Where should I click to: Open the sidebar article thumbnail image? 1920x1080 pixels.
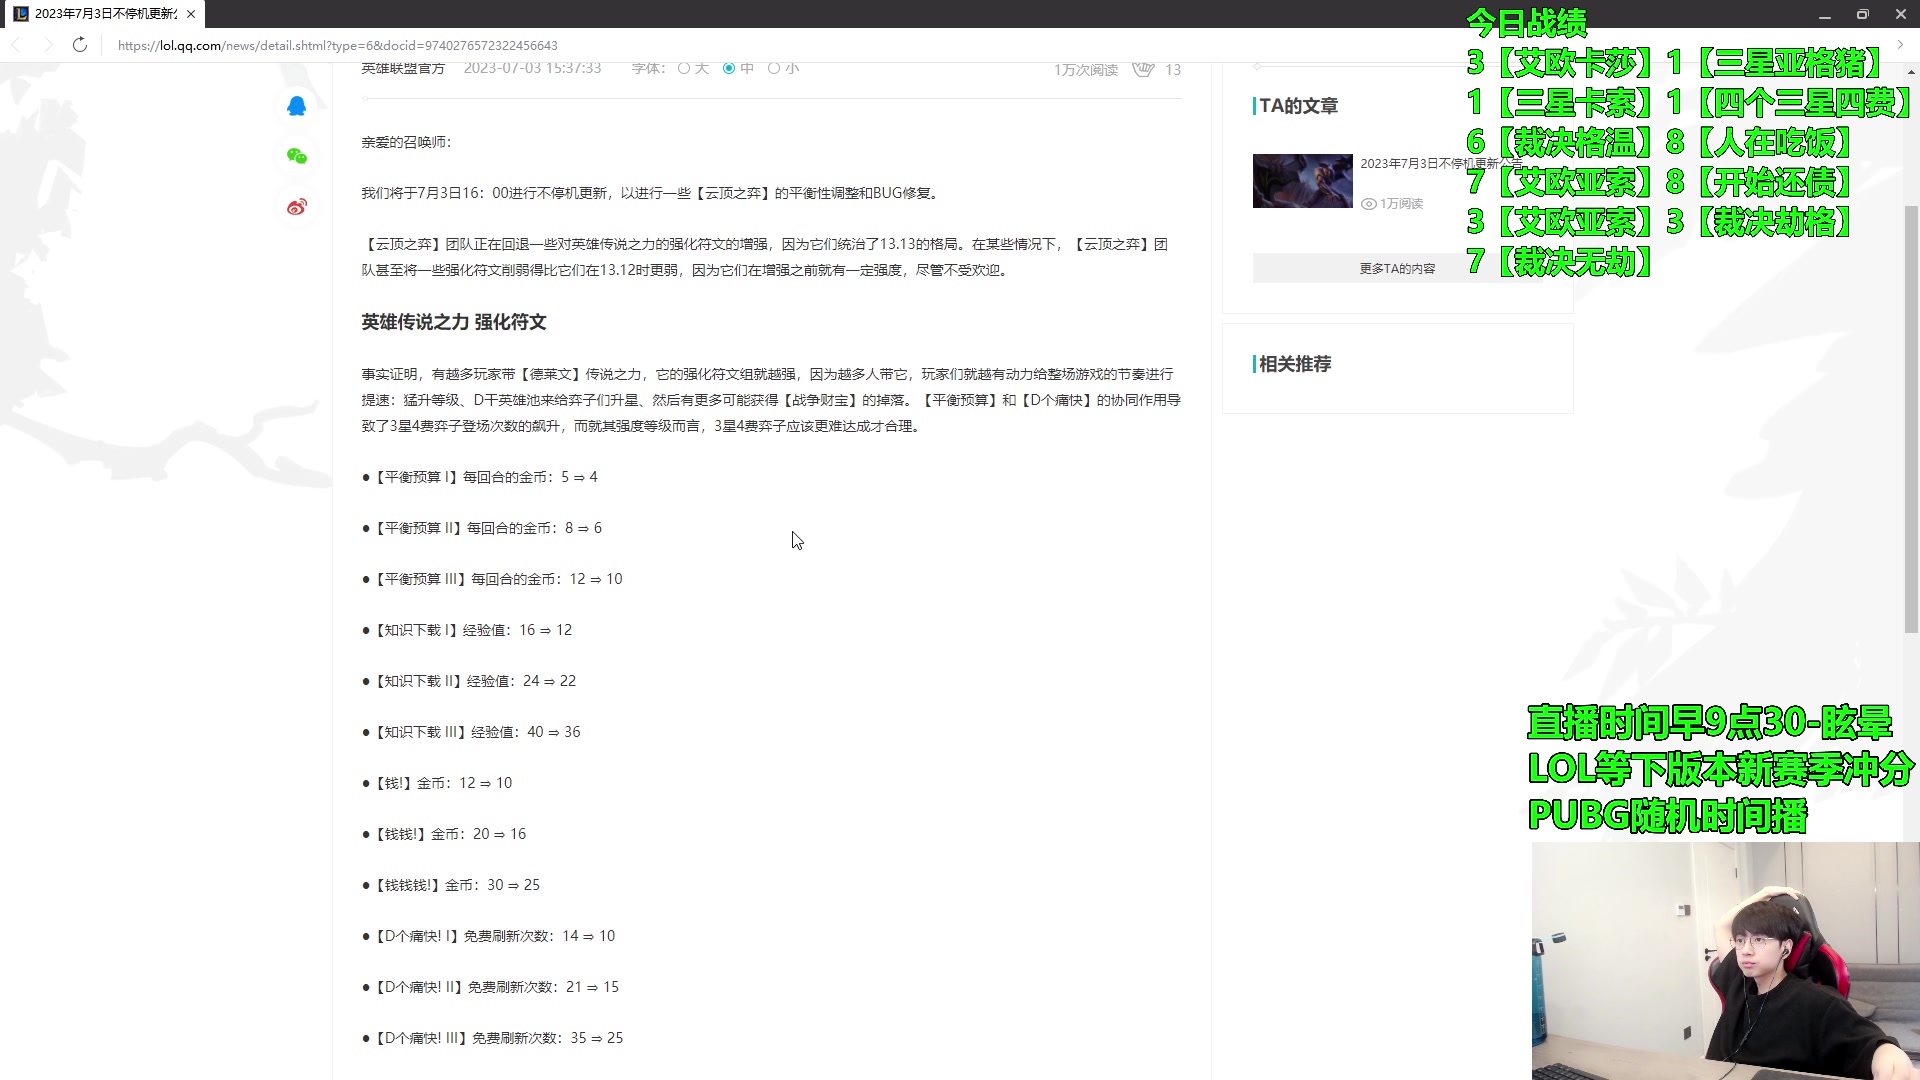[1302, 181]
